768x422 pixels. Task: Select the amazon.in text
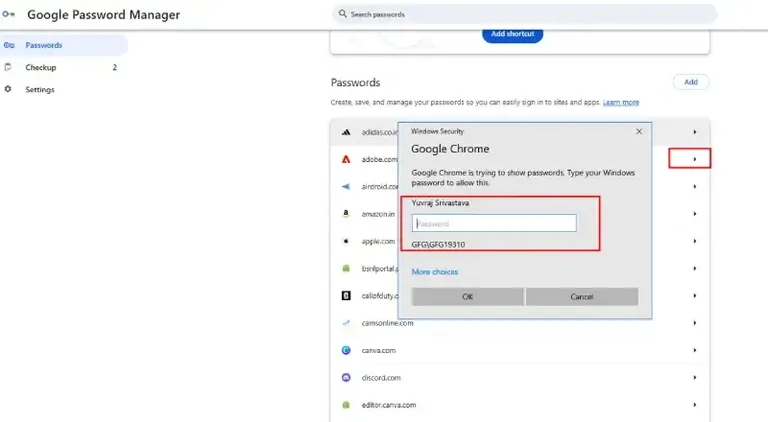[x=378, y=214]
